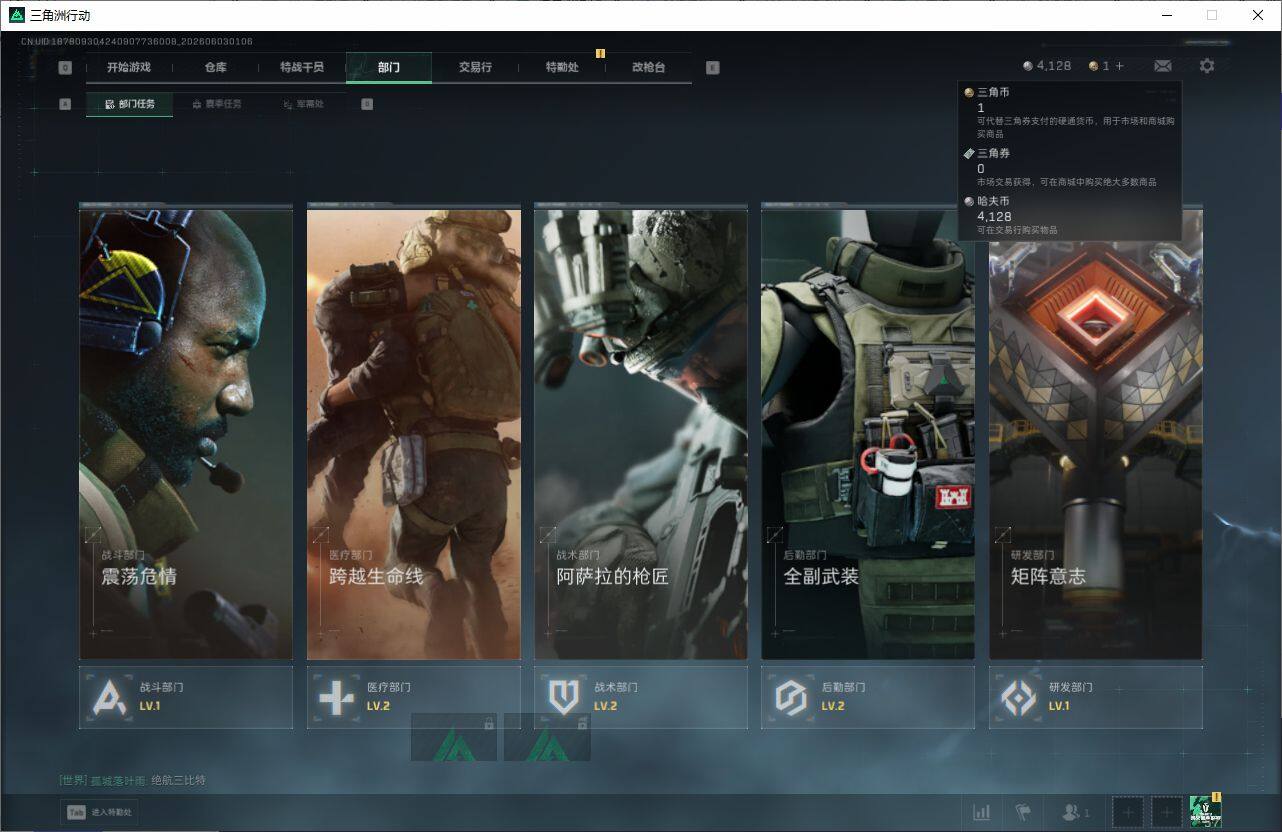This screenshot has height=832, width=1282.
Task: Open the 跨越生命线 medical department card
Action: coord(413,433)
